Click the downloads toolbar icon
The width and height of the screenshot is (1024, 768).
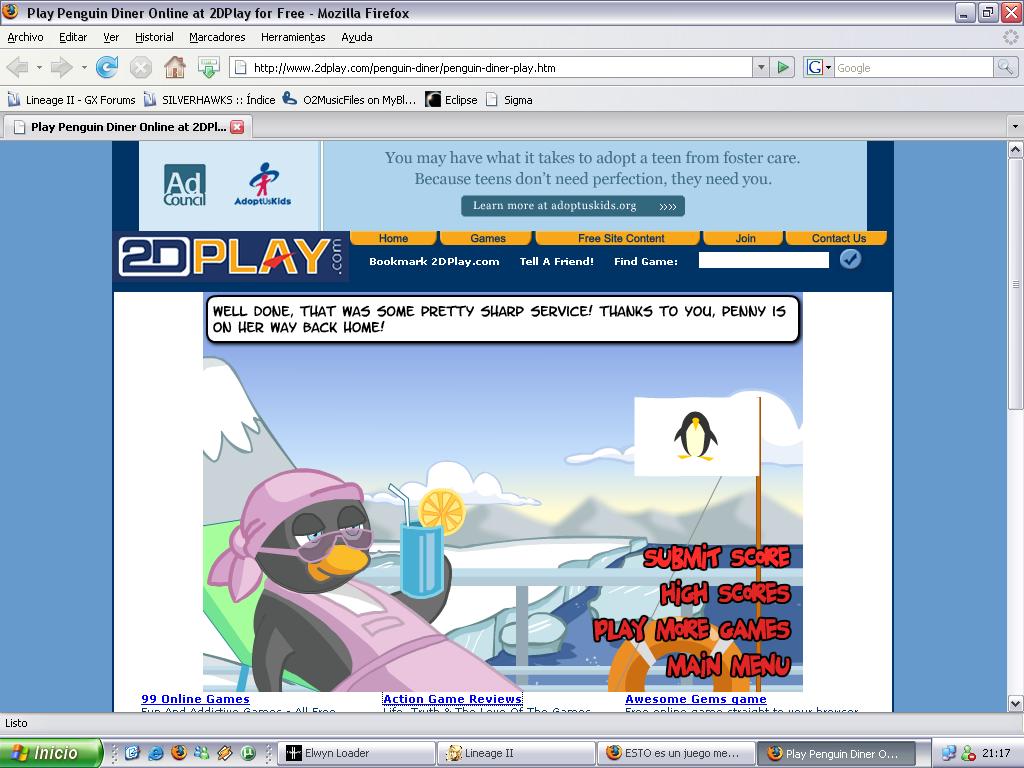point(208,67)
